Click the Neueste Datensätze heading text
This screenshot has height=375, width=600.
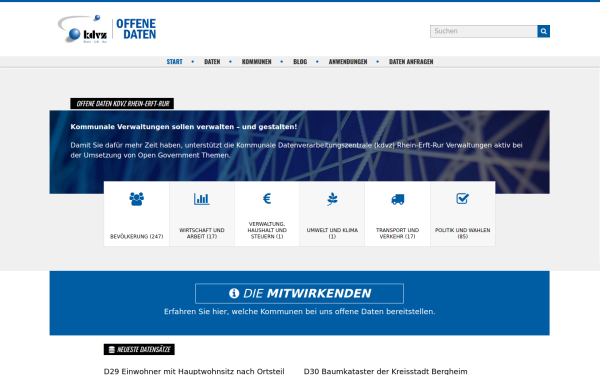tap(143, 349)
